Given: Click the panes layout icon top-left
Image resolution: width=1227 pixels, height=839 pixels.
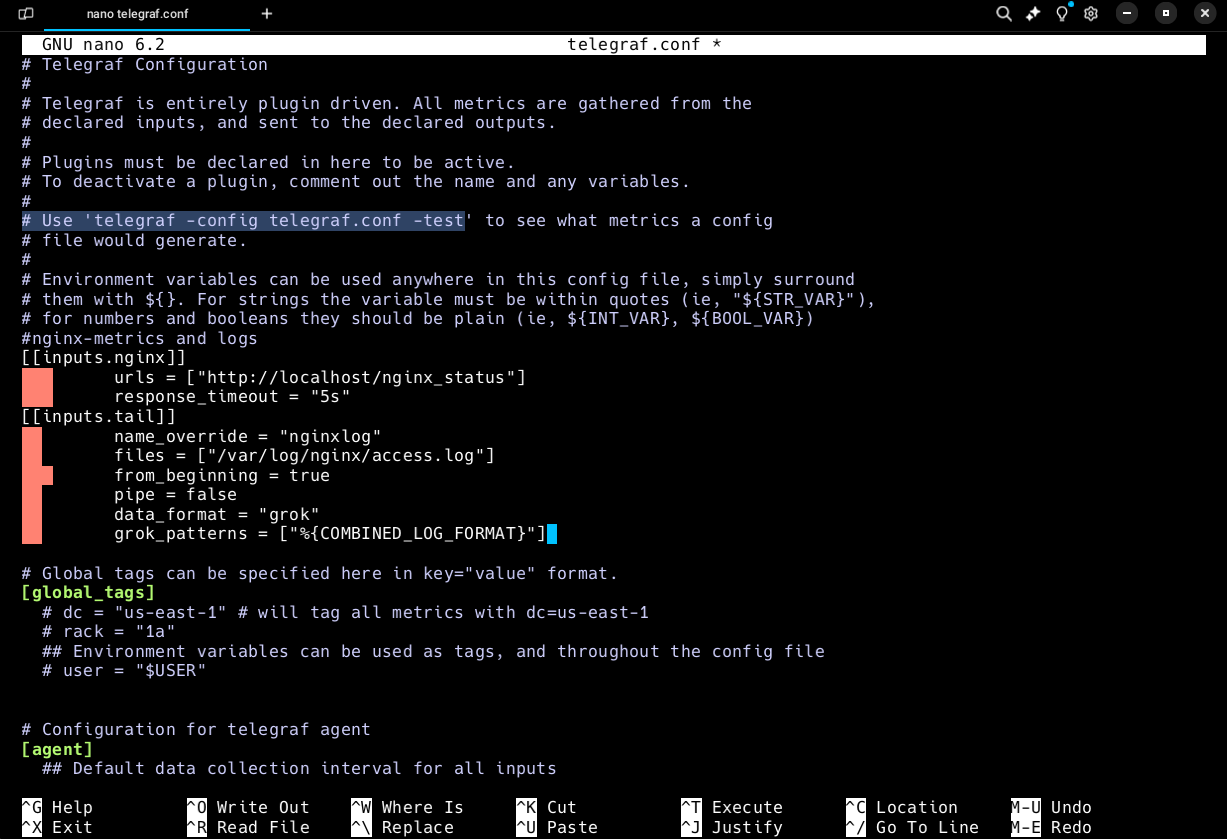Looking at the screenshot, I should tap(26, 14).
